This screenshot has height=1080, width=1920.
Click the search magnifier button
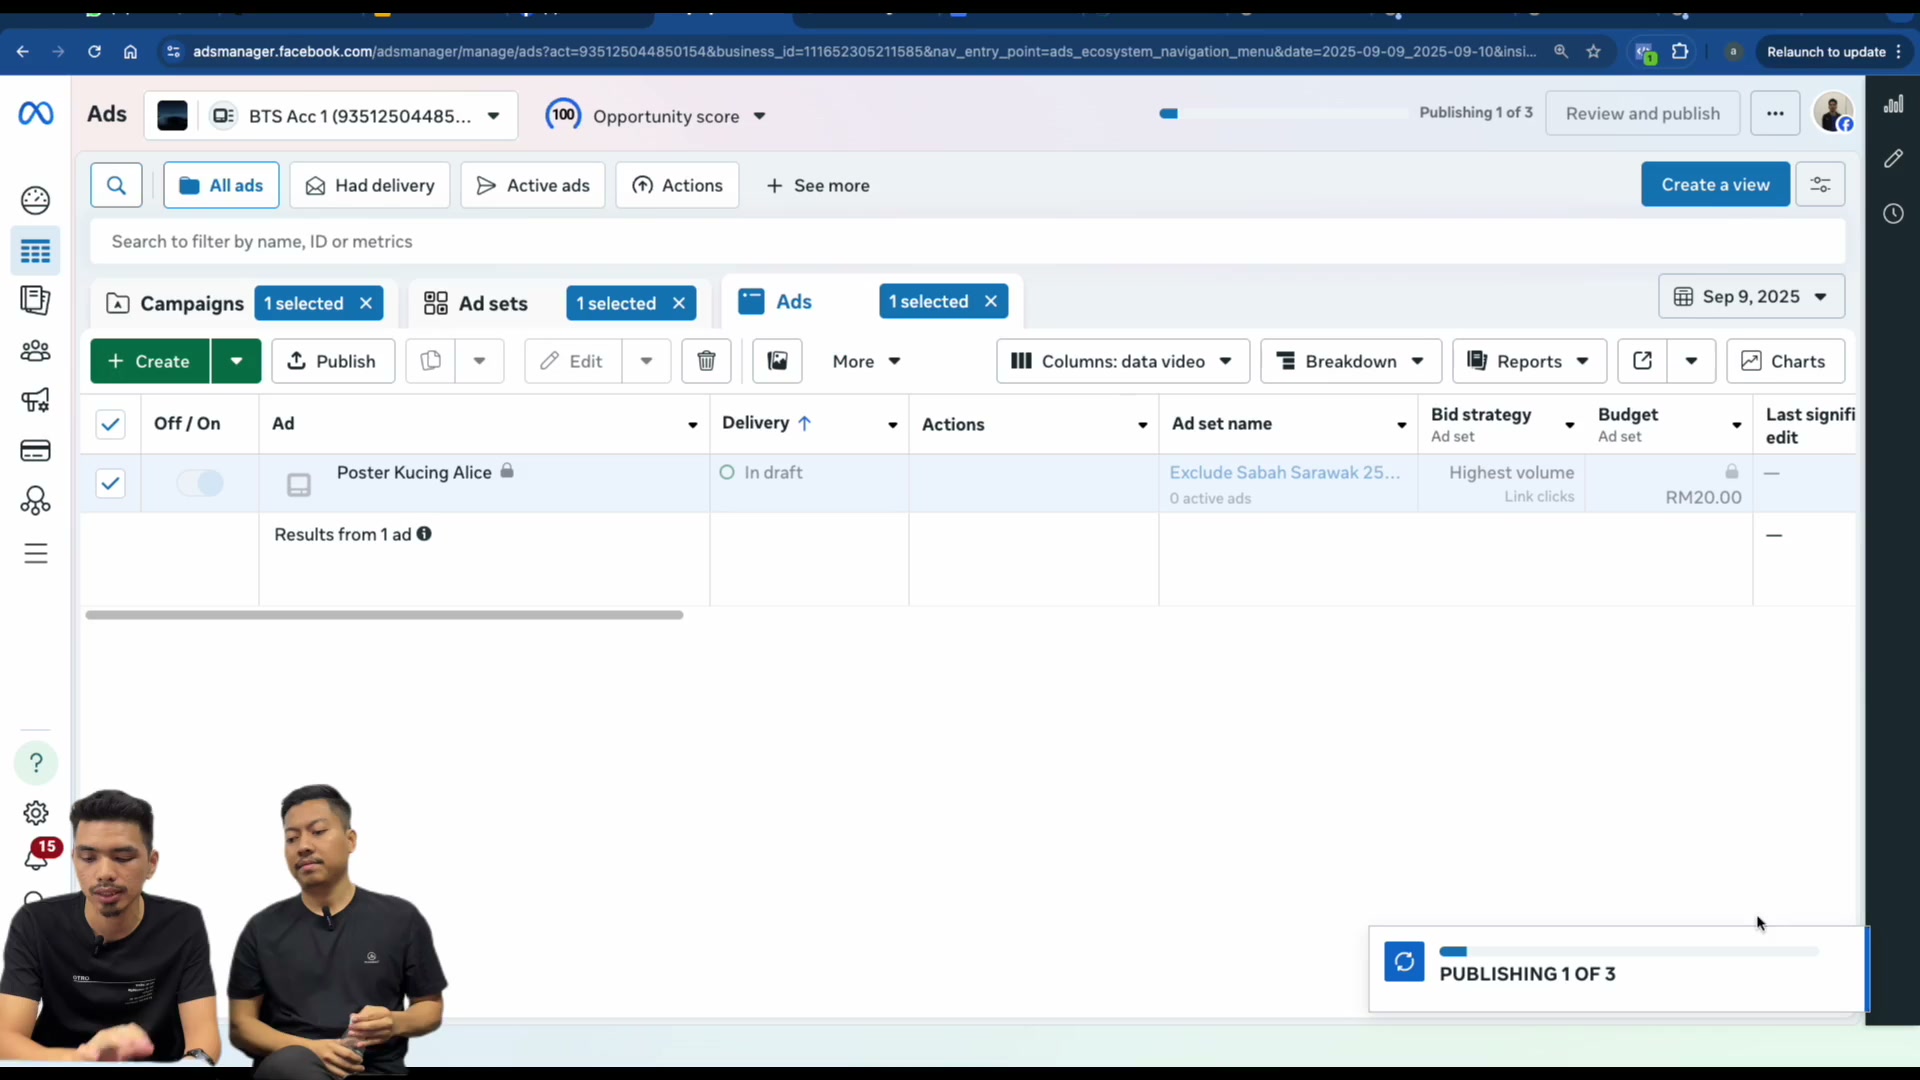click(116, 185)
